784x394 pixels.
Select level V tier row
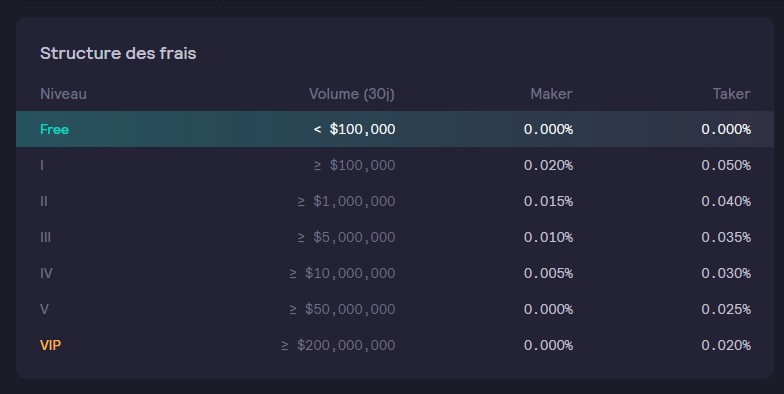(395, 309)
